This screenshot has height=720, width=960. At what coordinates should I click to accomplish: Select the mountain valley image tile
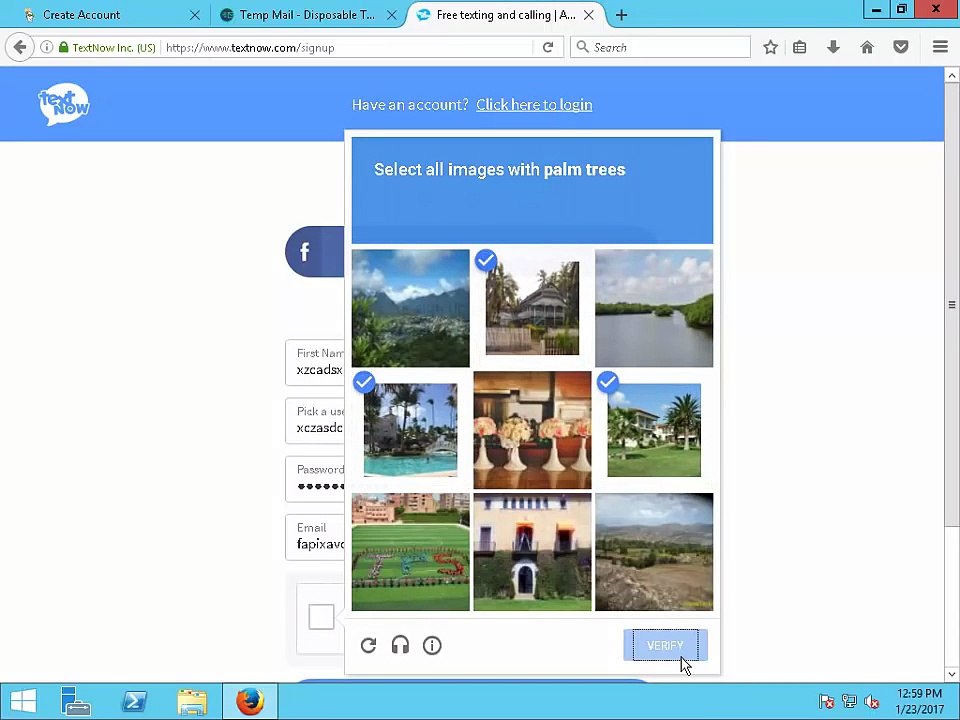[410, 308]
